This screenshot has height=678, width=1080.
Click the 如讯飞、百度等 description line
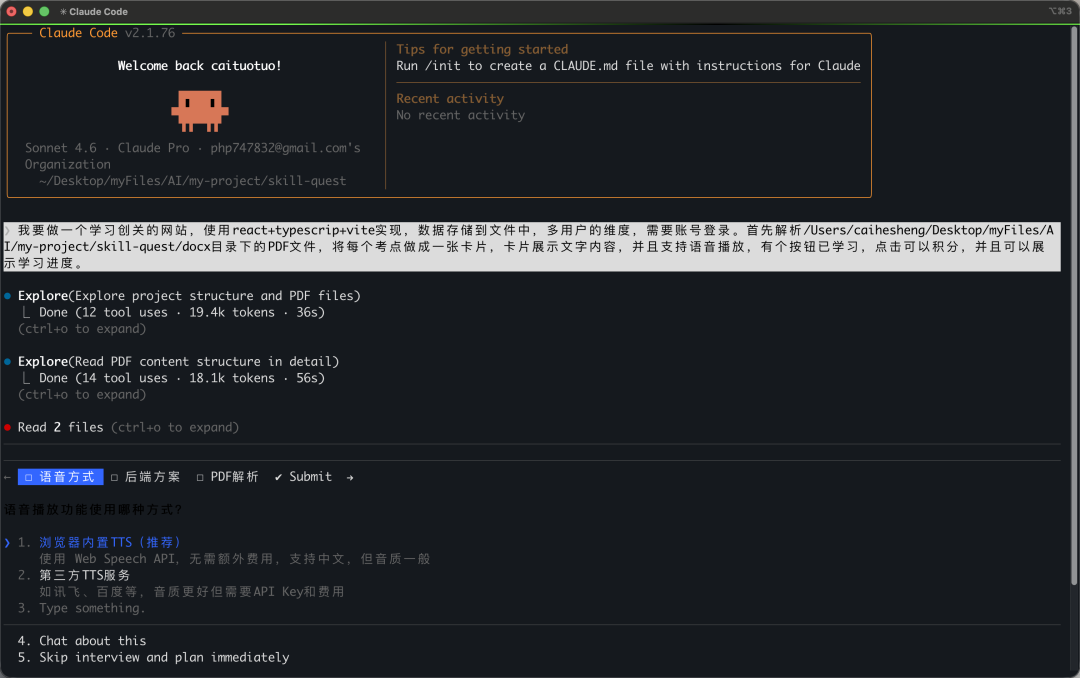coord(191,592)
